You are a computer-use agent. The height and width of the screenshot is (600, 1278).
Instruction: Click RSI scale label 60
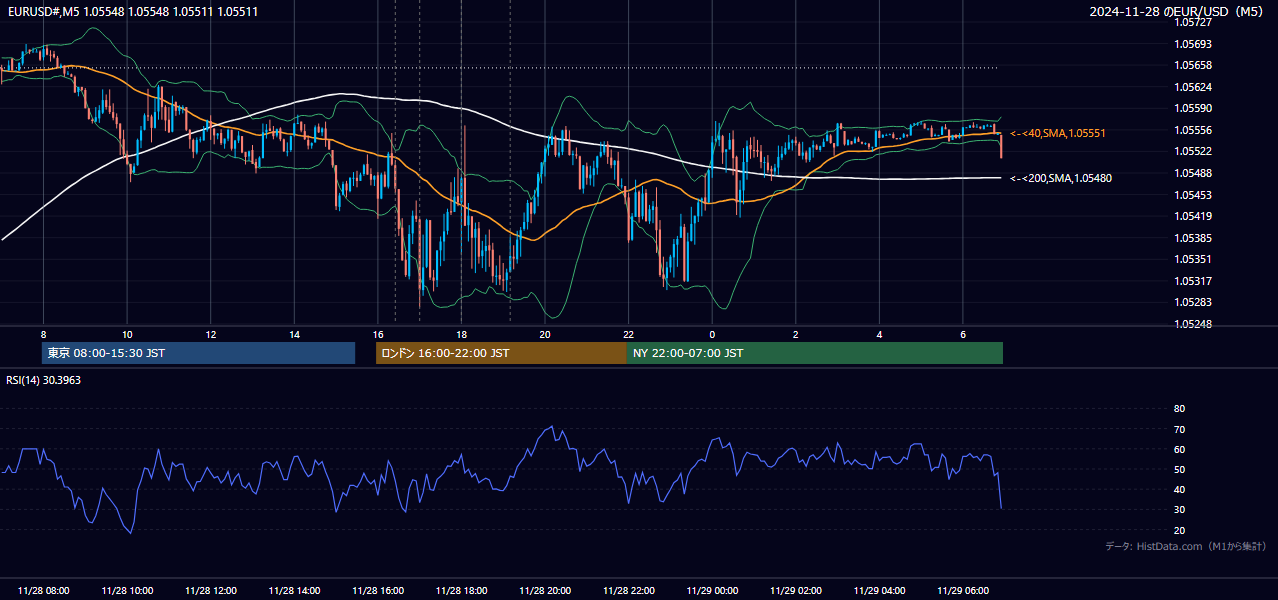pyautogui.click(x=1179, y=449)
